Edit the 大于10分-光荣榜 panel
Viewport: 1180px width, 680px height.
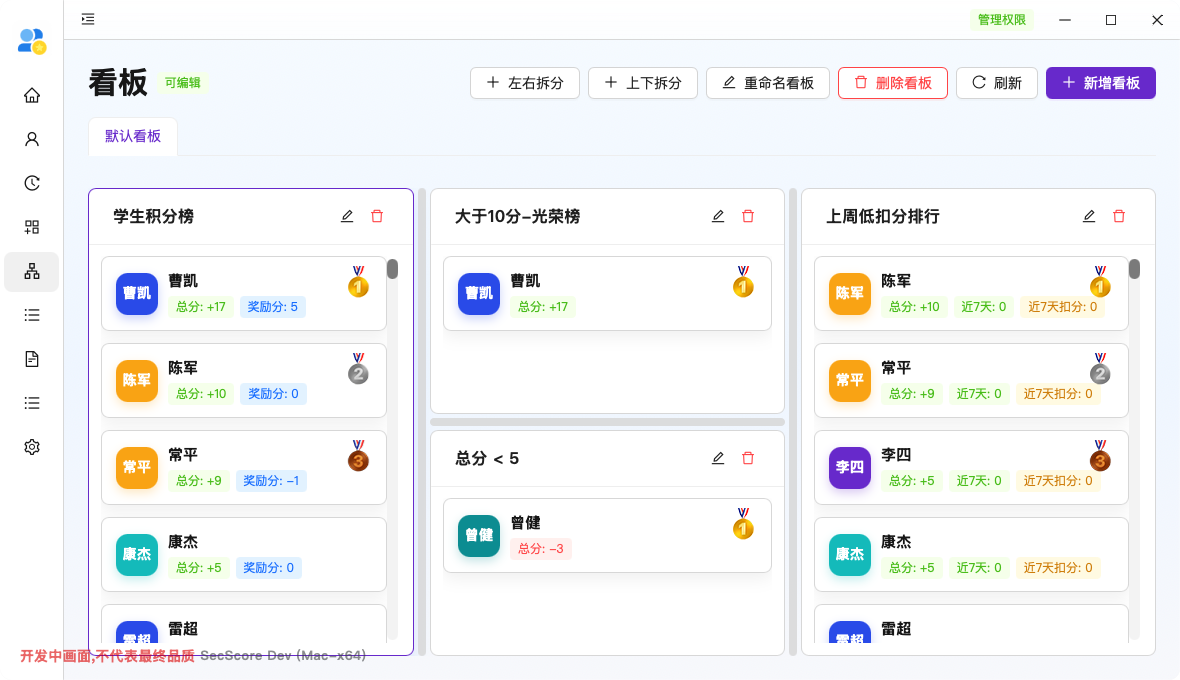tap(718, 216)
